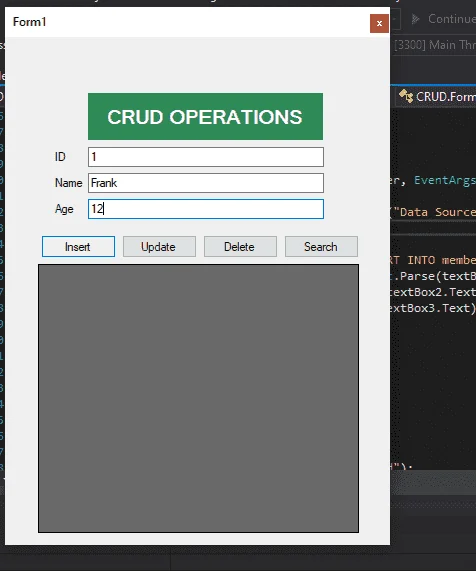This screenshot has height=571, width=476.
Task: Click the Update button
Action: click(159, 247)
